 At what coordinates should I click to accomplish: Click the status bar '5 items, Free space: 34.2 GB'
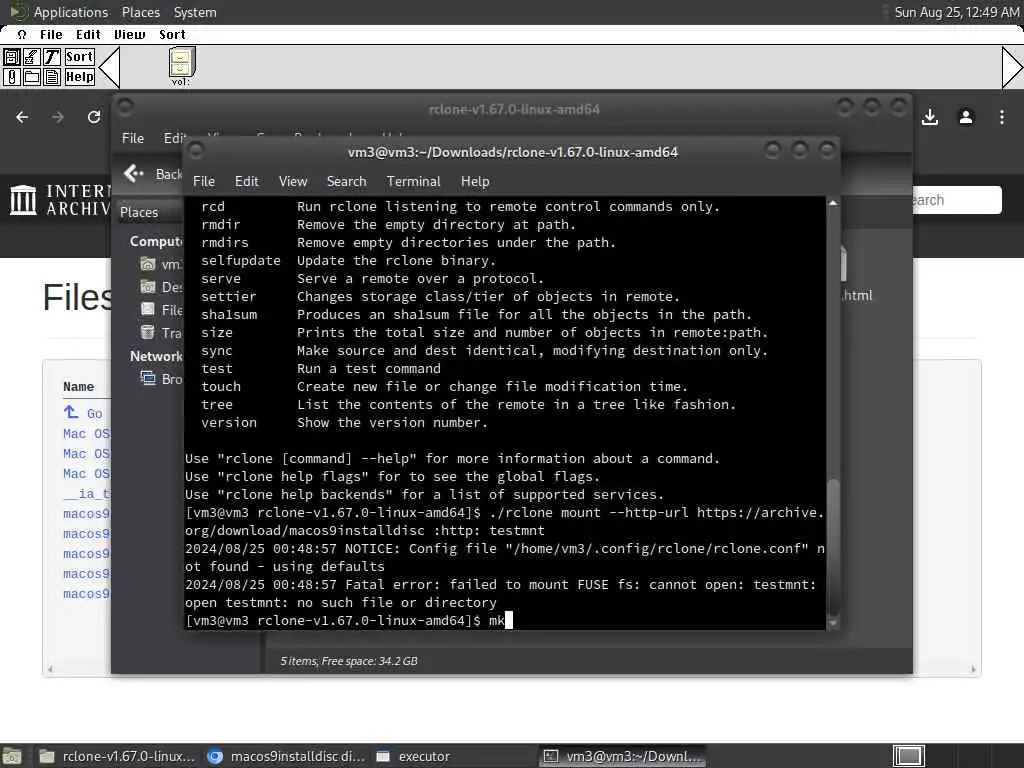tap(349, 661)
